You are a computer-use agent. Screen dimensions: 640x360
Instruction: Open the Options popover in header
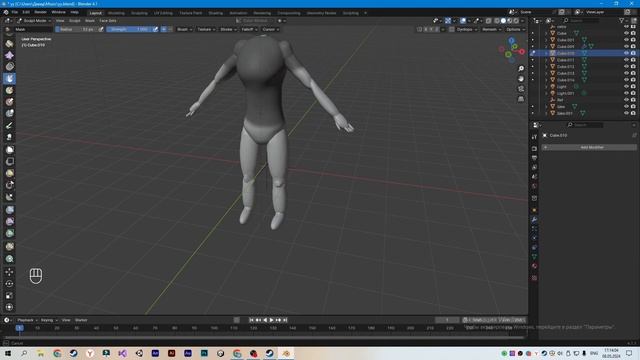[516, 29]
